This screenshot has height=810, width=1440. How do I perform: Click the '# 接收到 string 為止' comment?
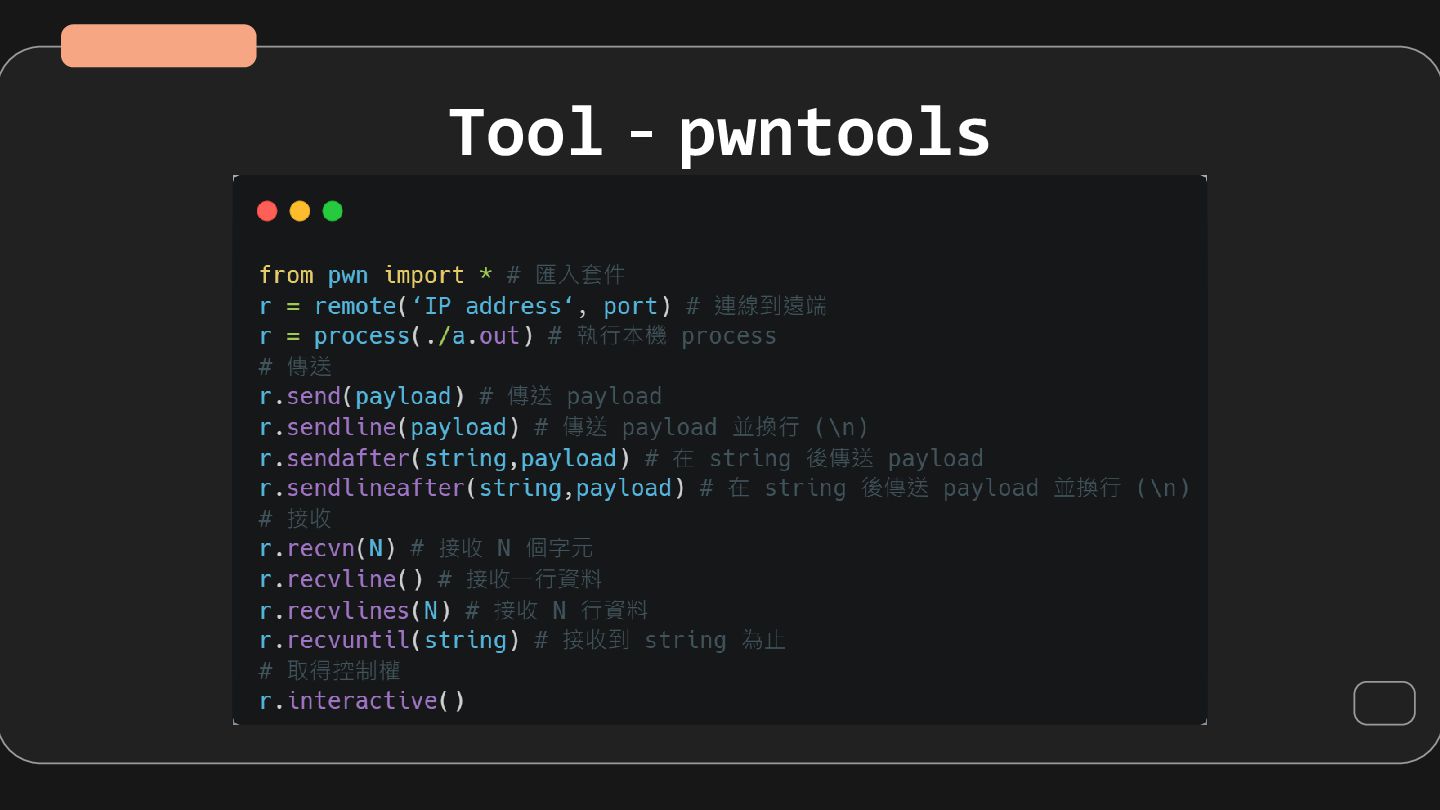661,640
